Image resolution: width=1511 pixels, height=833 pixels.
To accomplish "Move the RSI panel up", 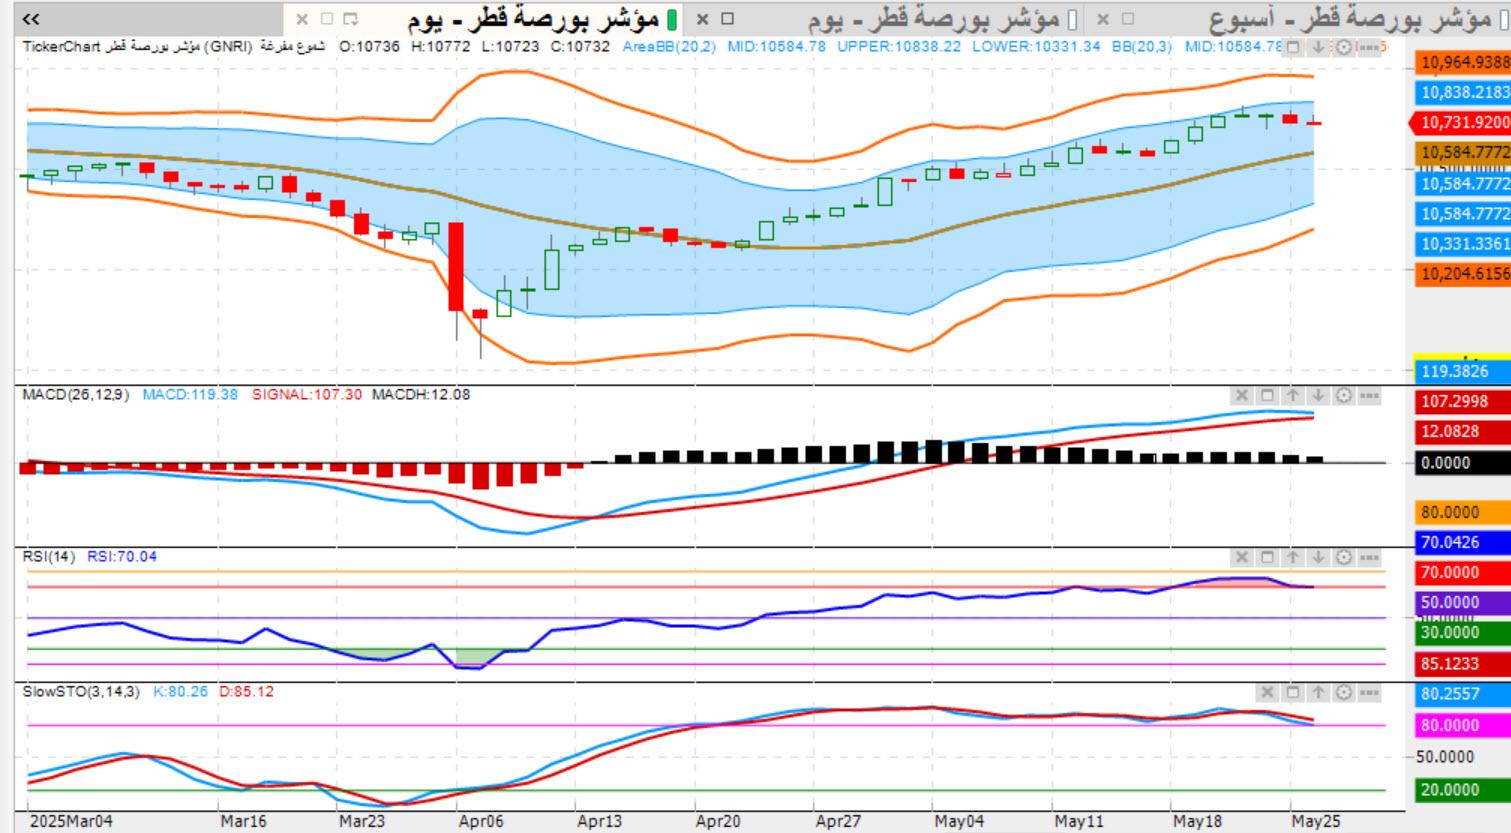I will [x=1293, y=557].
